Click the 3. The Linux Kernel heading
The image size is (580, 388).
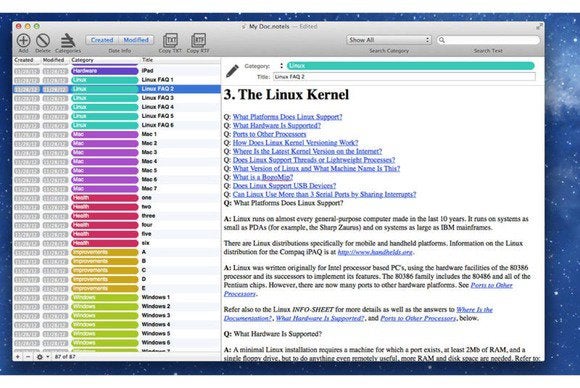click(286, 95)
